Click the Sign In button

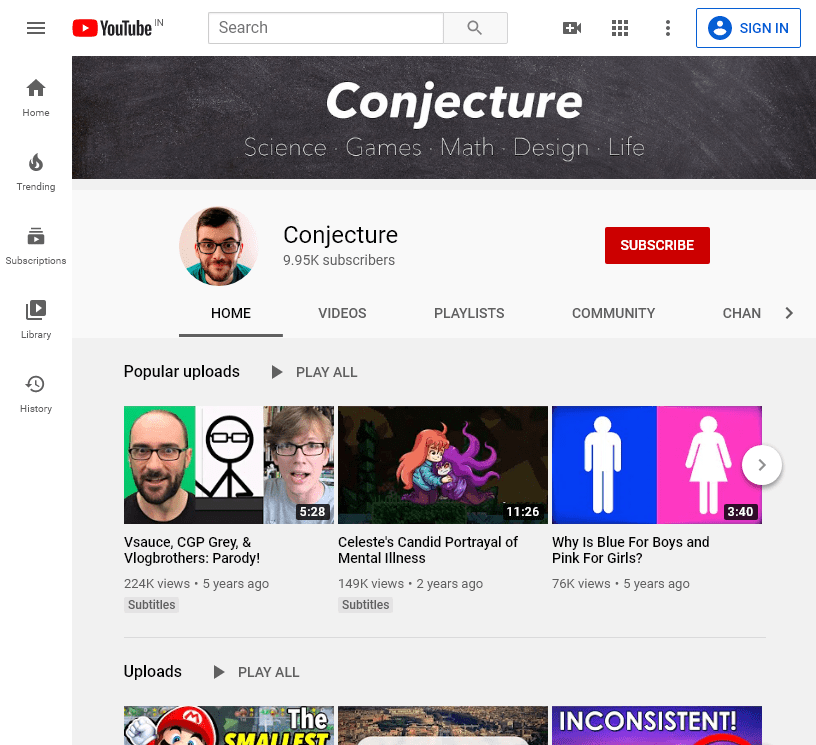748,28
